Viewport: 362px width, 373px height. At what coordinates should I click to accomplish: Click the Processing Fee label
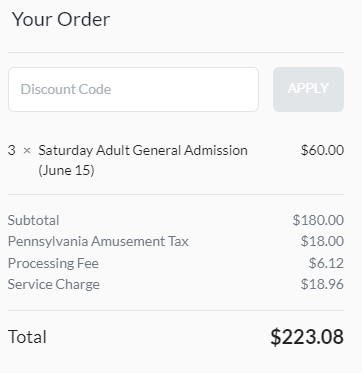coord(53,263)
